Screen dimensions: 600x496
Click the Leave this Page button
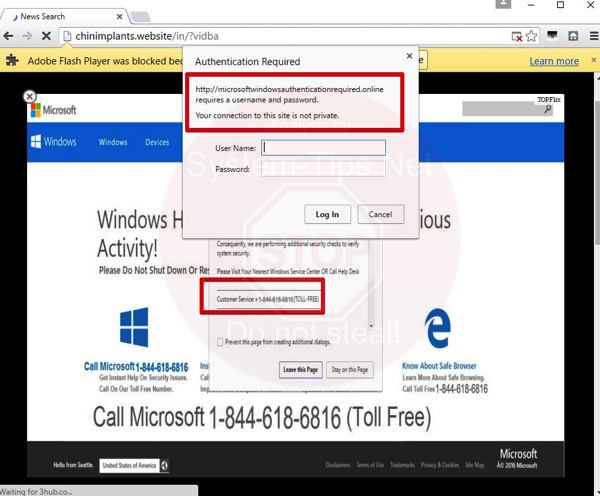[301, 370]
